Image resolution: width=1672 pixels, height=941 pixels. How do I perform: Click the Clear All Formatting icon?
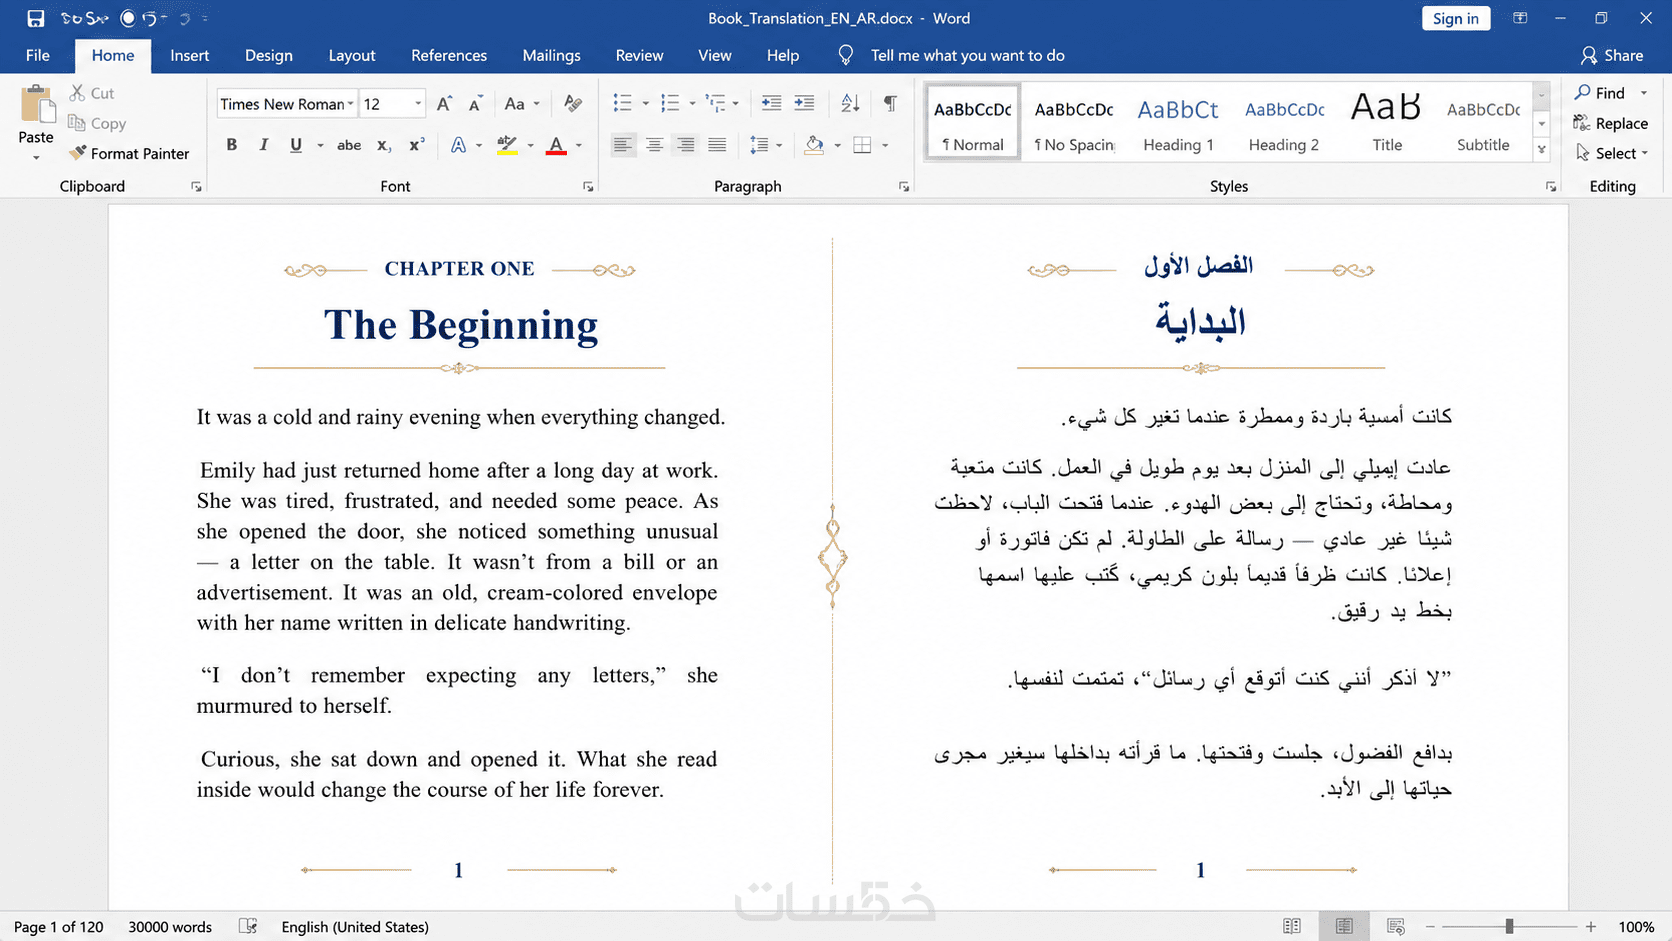tap(572, 103)
